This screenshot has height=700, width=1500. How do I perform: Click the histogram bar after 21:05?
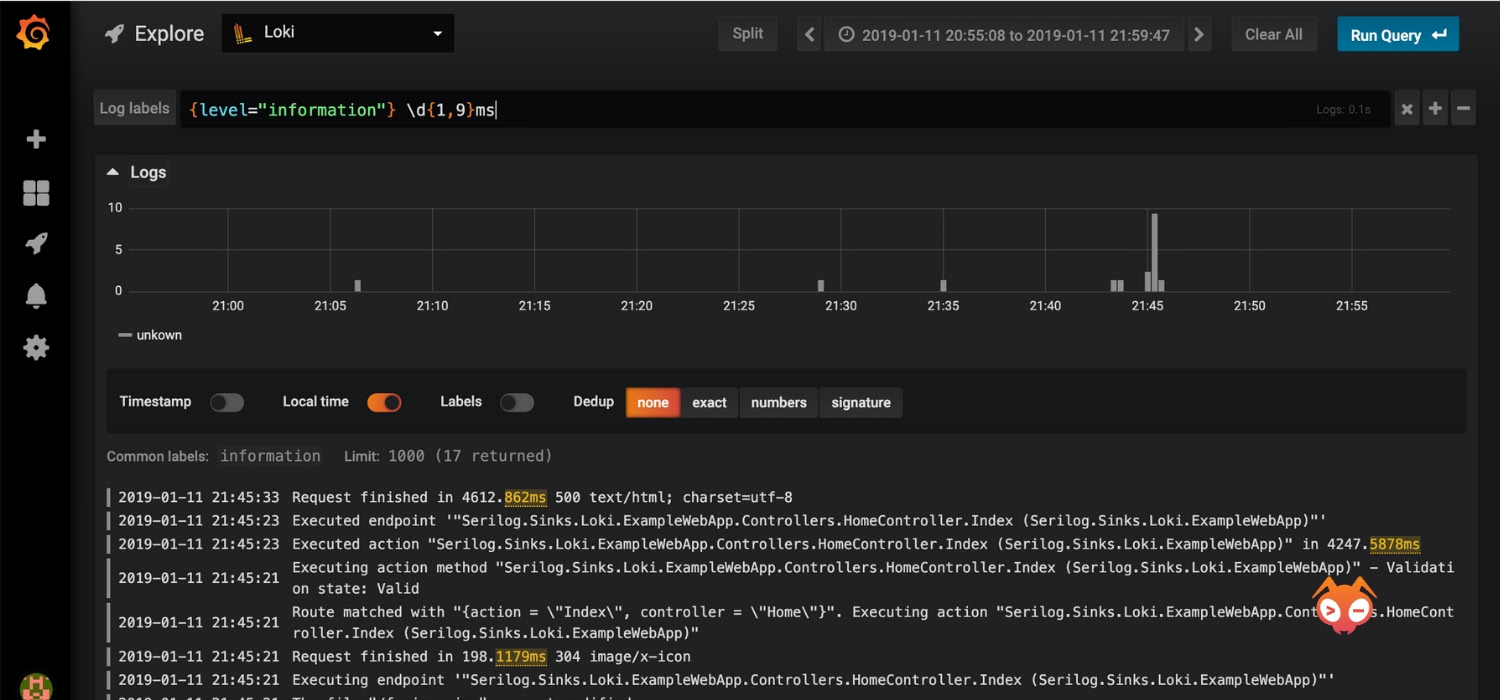357,286
